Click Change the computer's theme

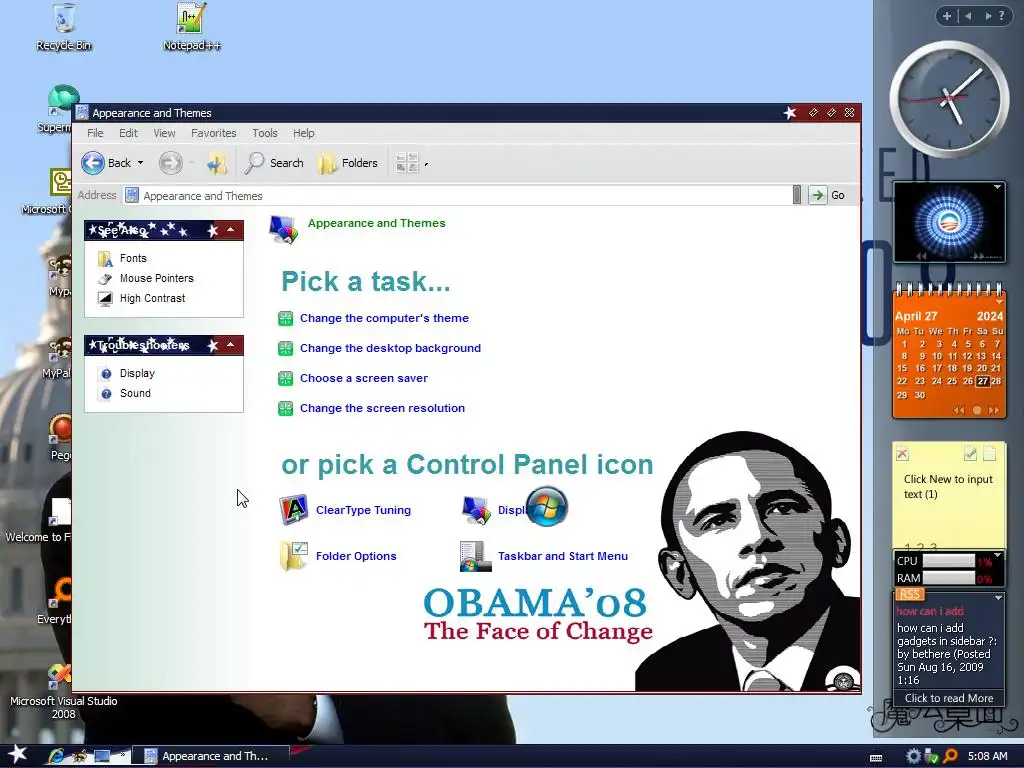pos(384,318)
